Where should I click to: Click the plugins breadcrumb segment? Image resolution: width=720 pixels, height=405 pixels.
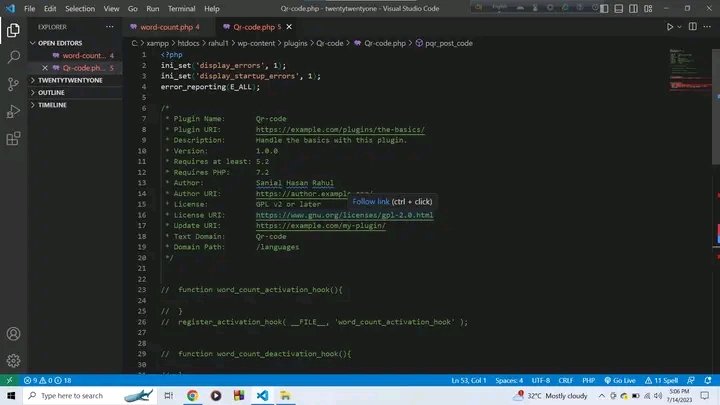click(x=295, y=43)
